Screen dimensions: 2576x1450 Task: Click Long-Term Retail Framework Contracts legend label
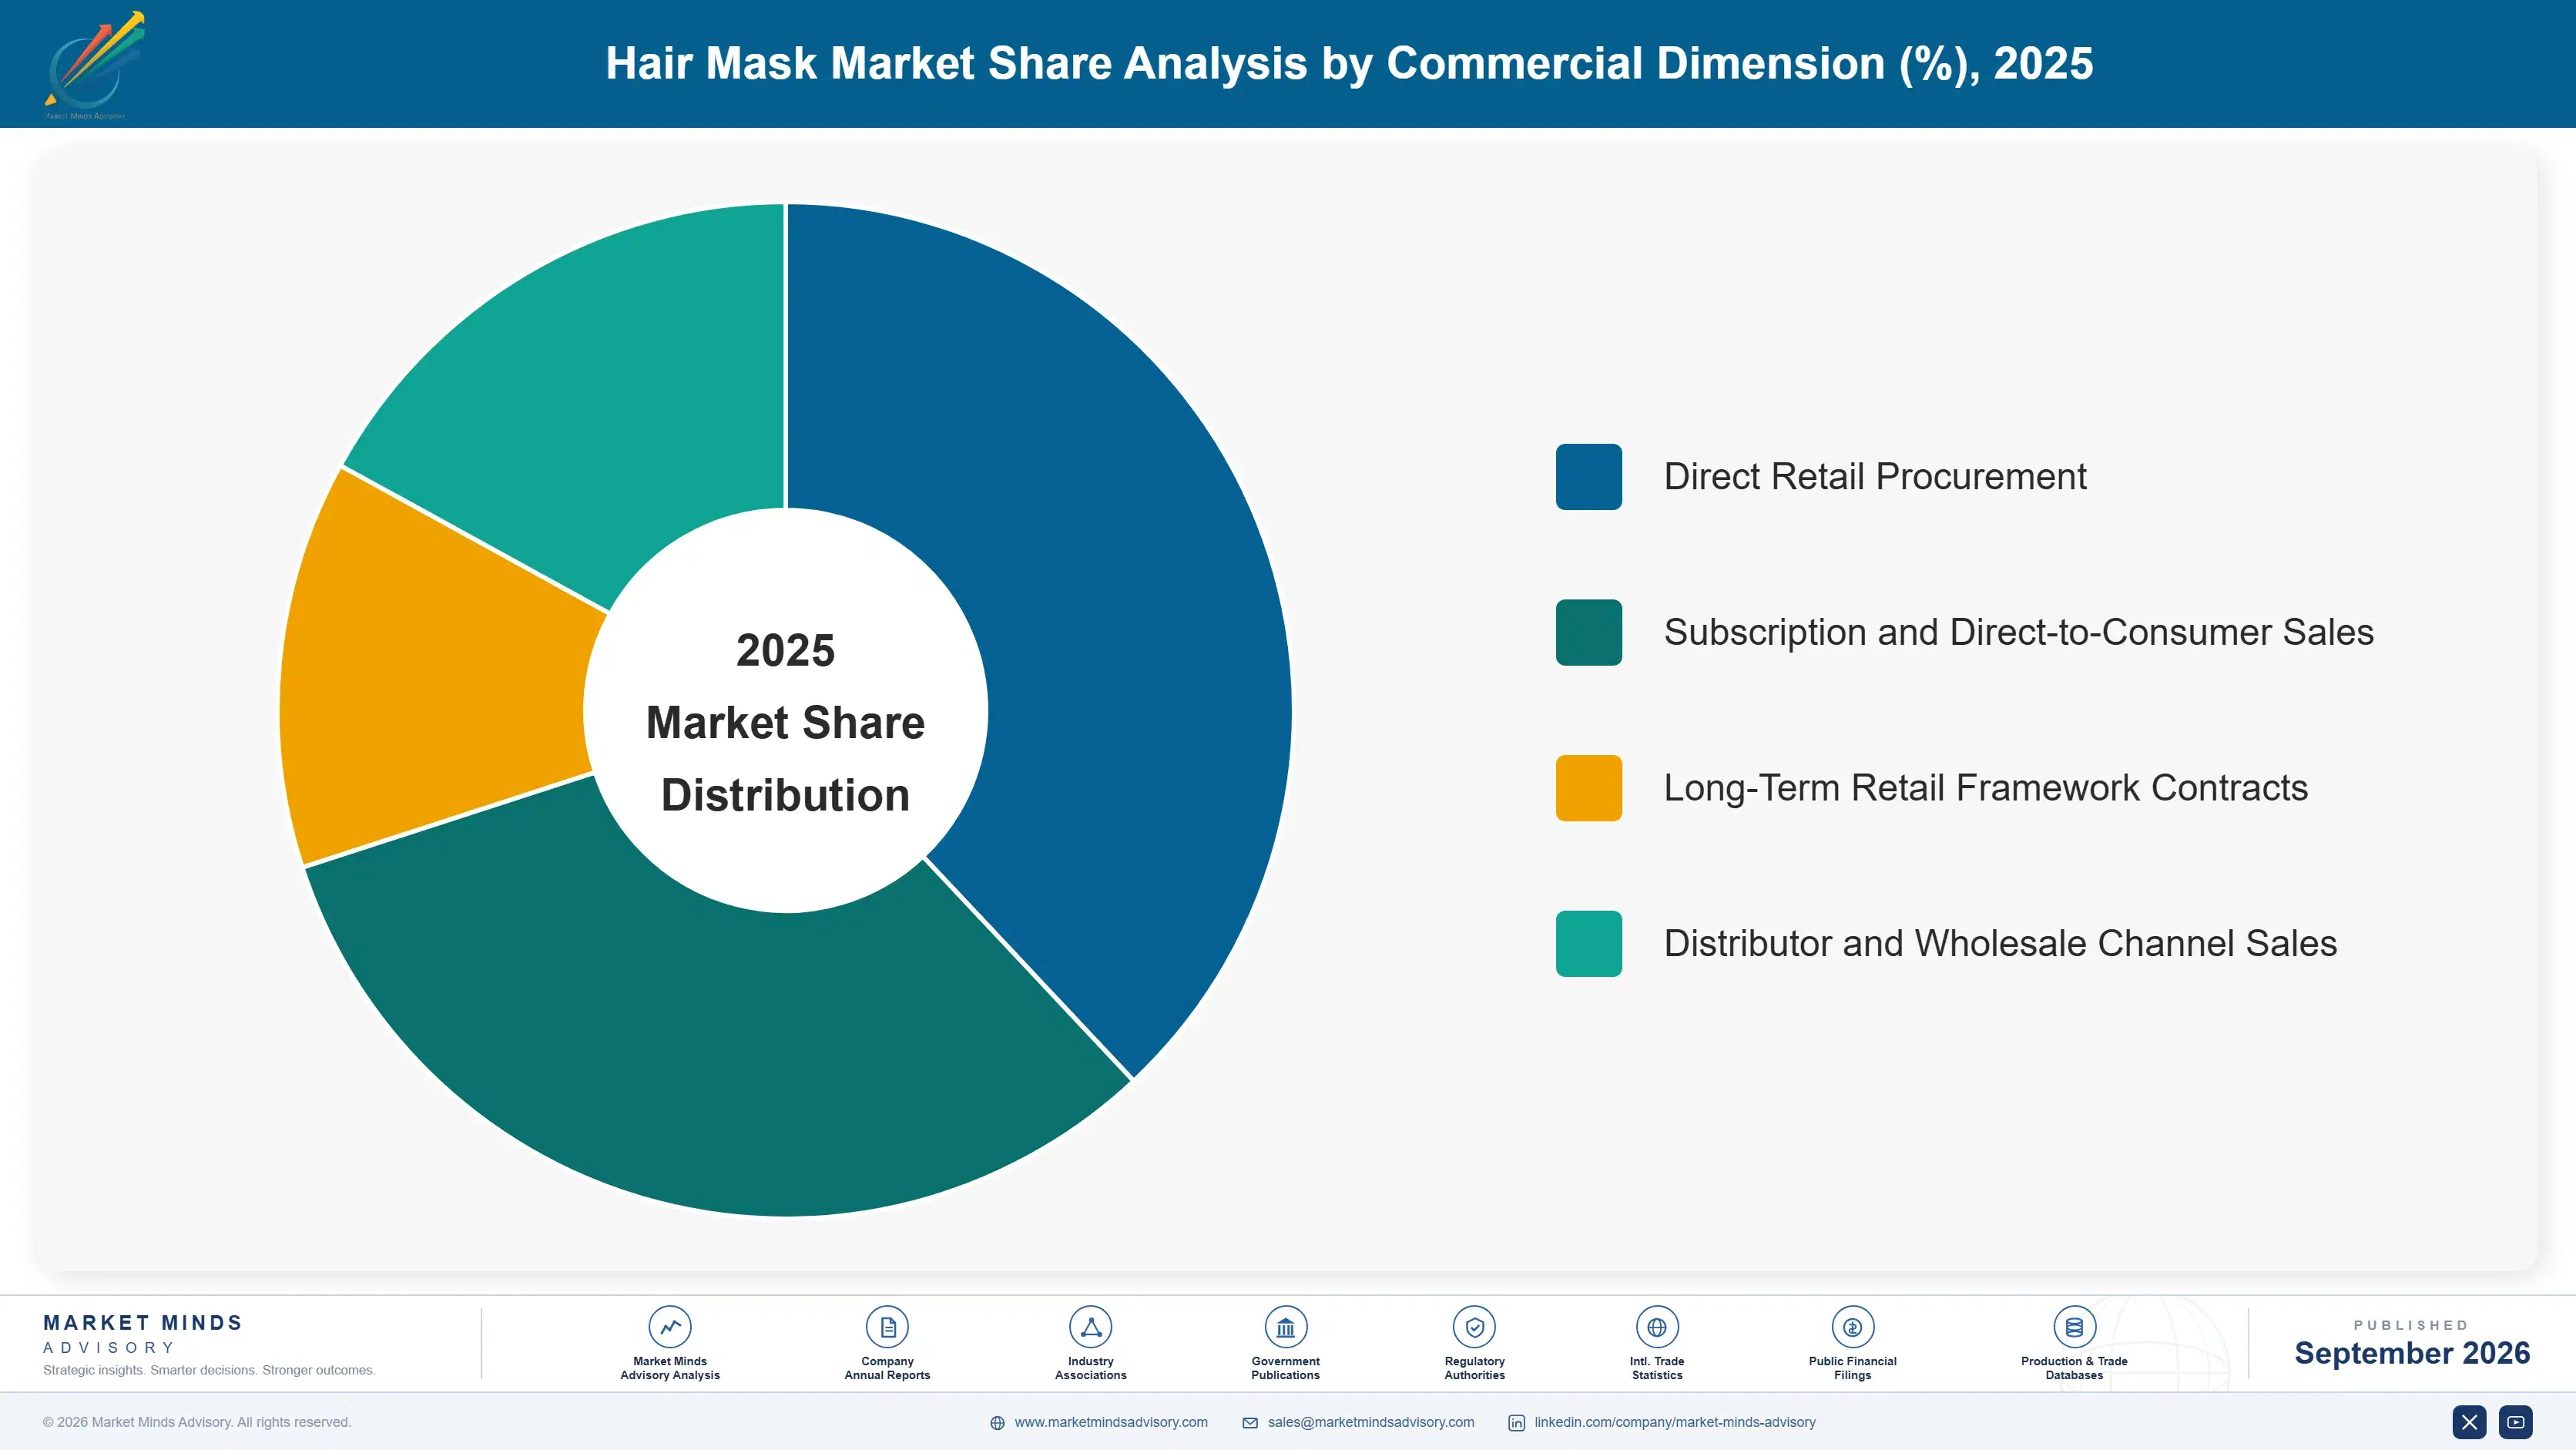coord(1985,788)
